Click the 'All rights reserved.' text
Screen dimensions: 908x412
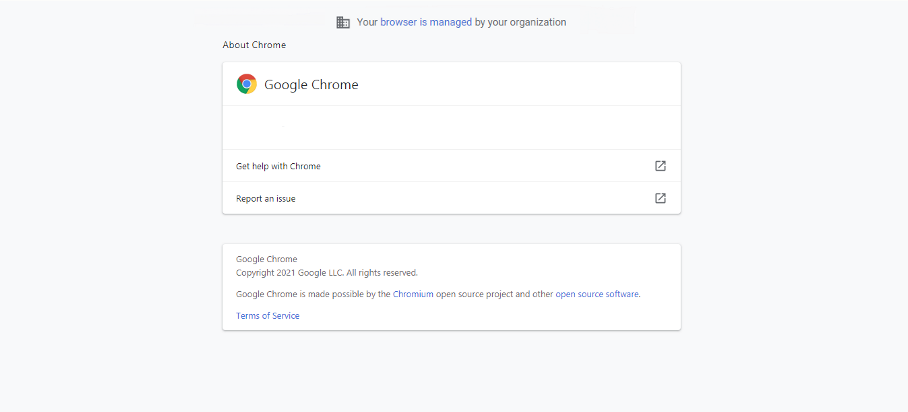382,272
